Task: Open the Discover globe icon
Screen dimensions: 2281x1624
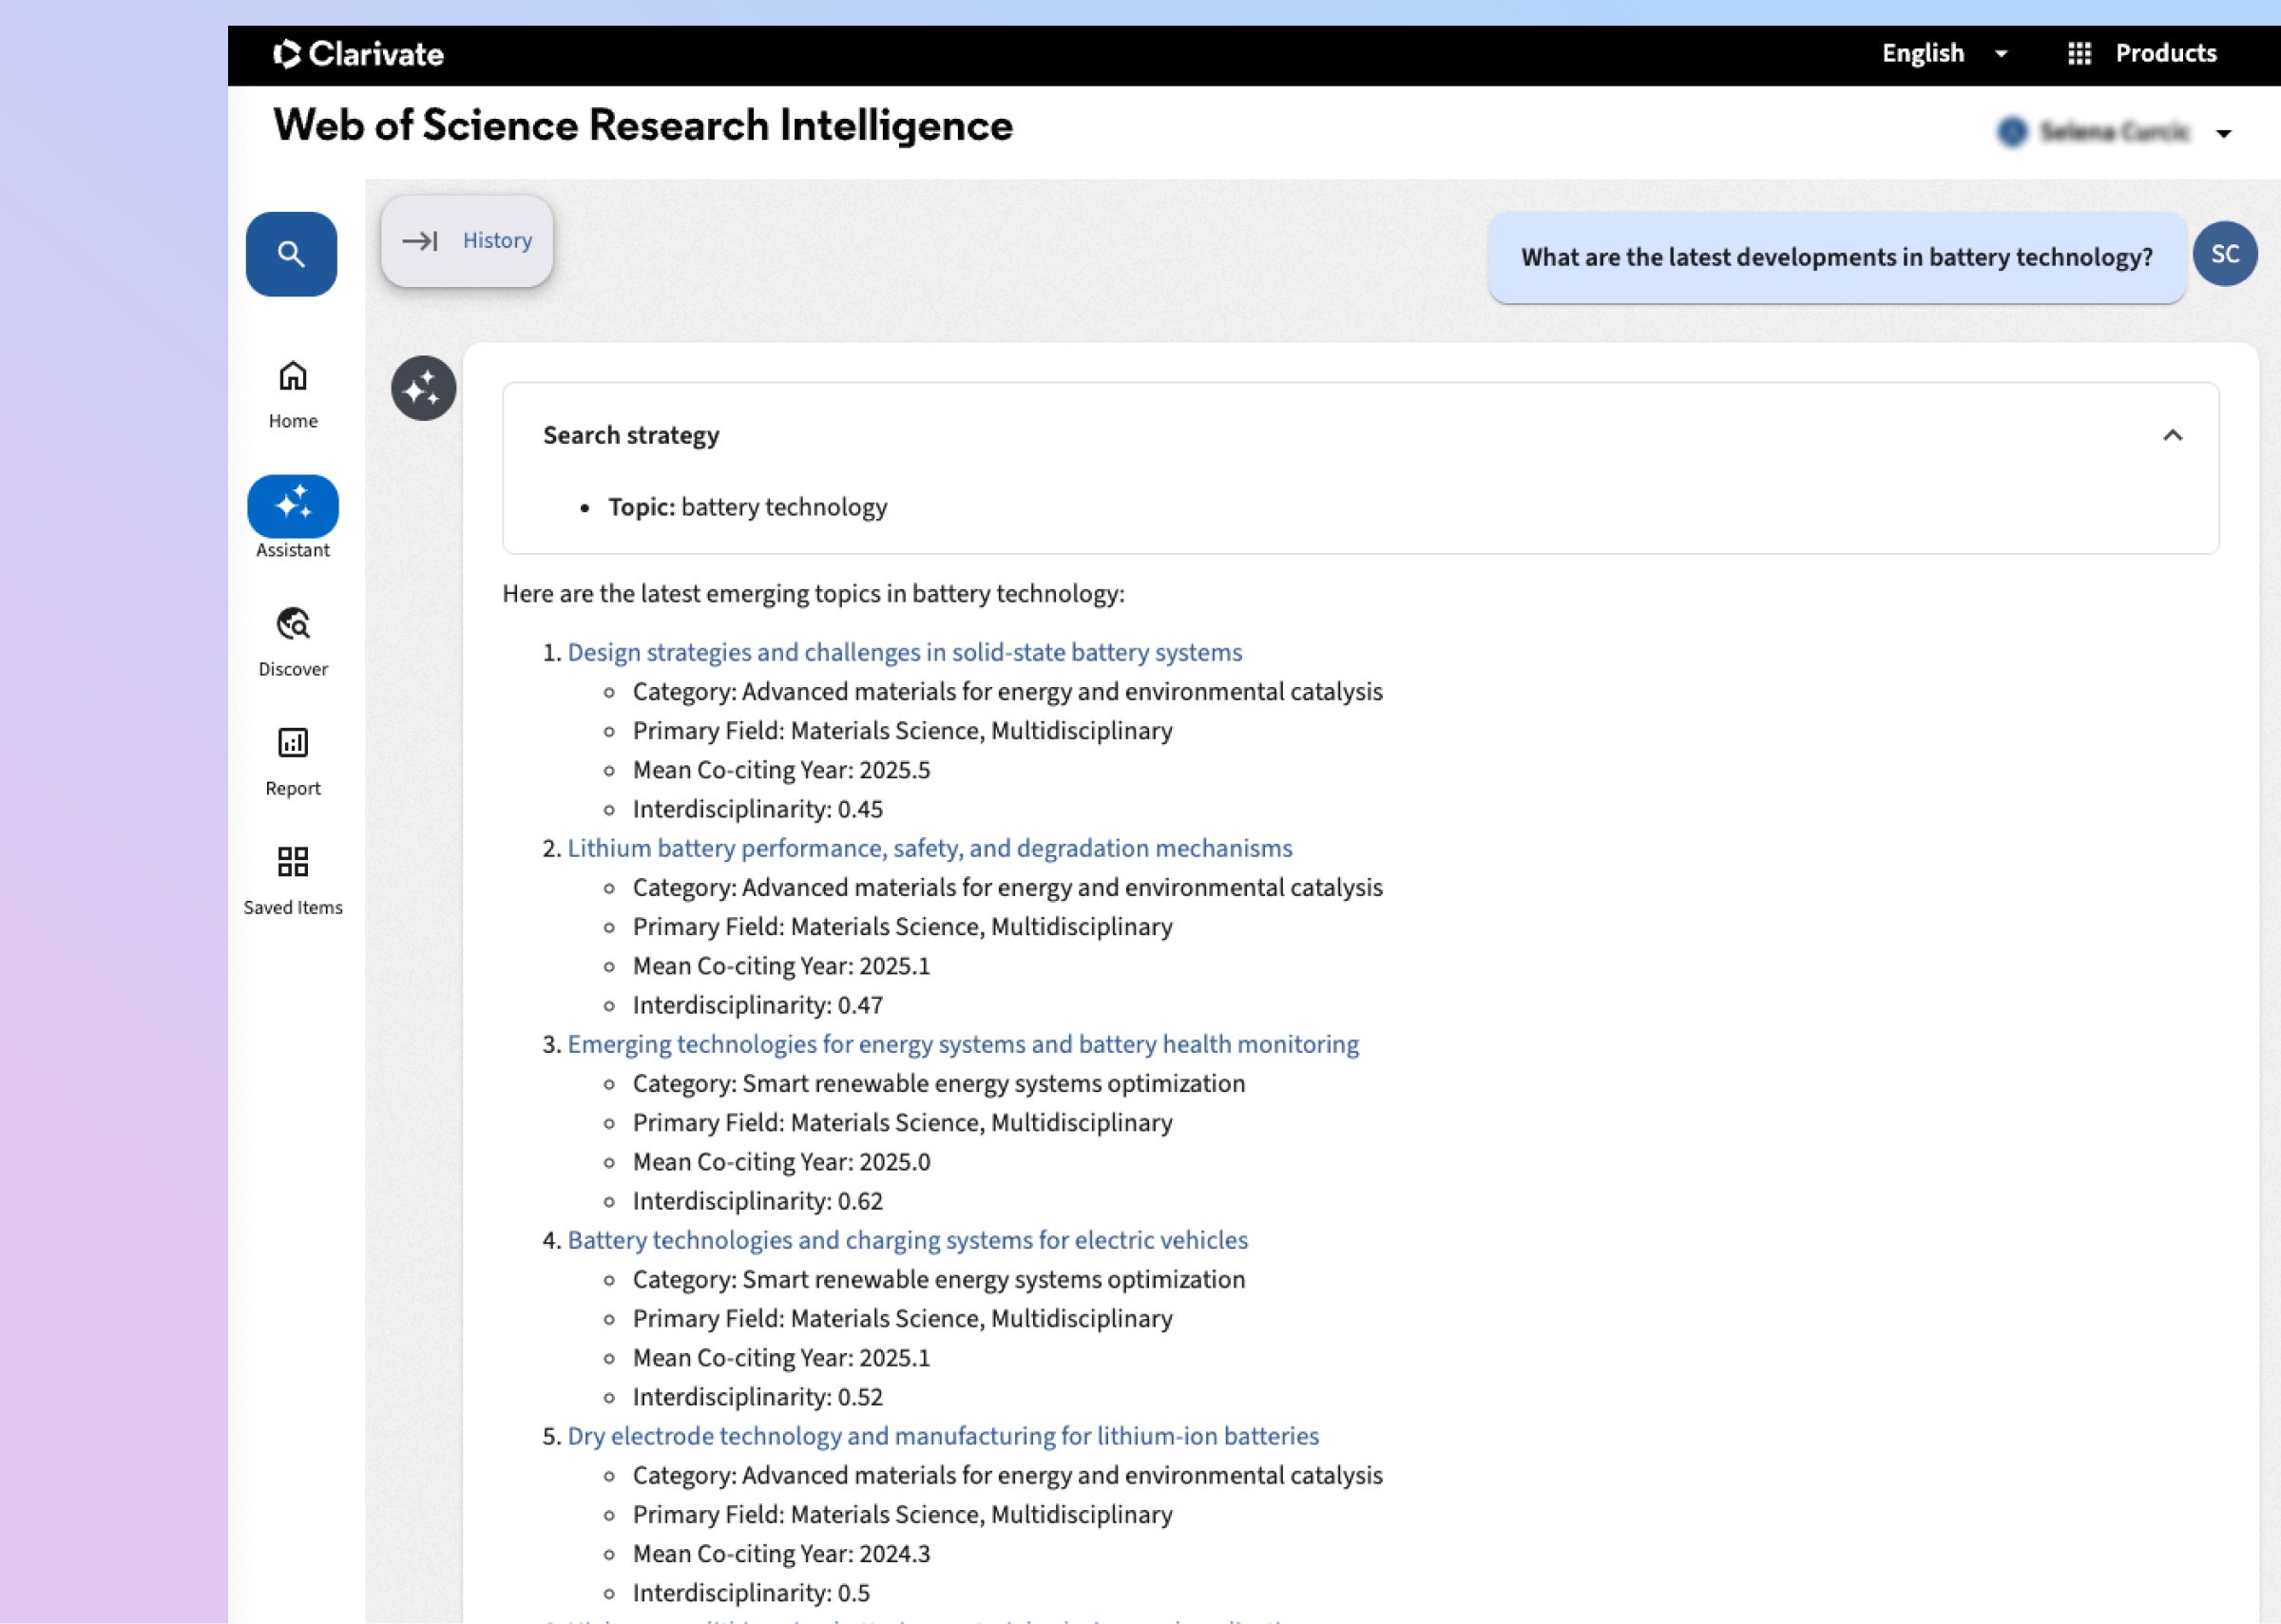Action: [x=292, y=624]
